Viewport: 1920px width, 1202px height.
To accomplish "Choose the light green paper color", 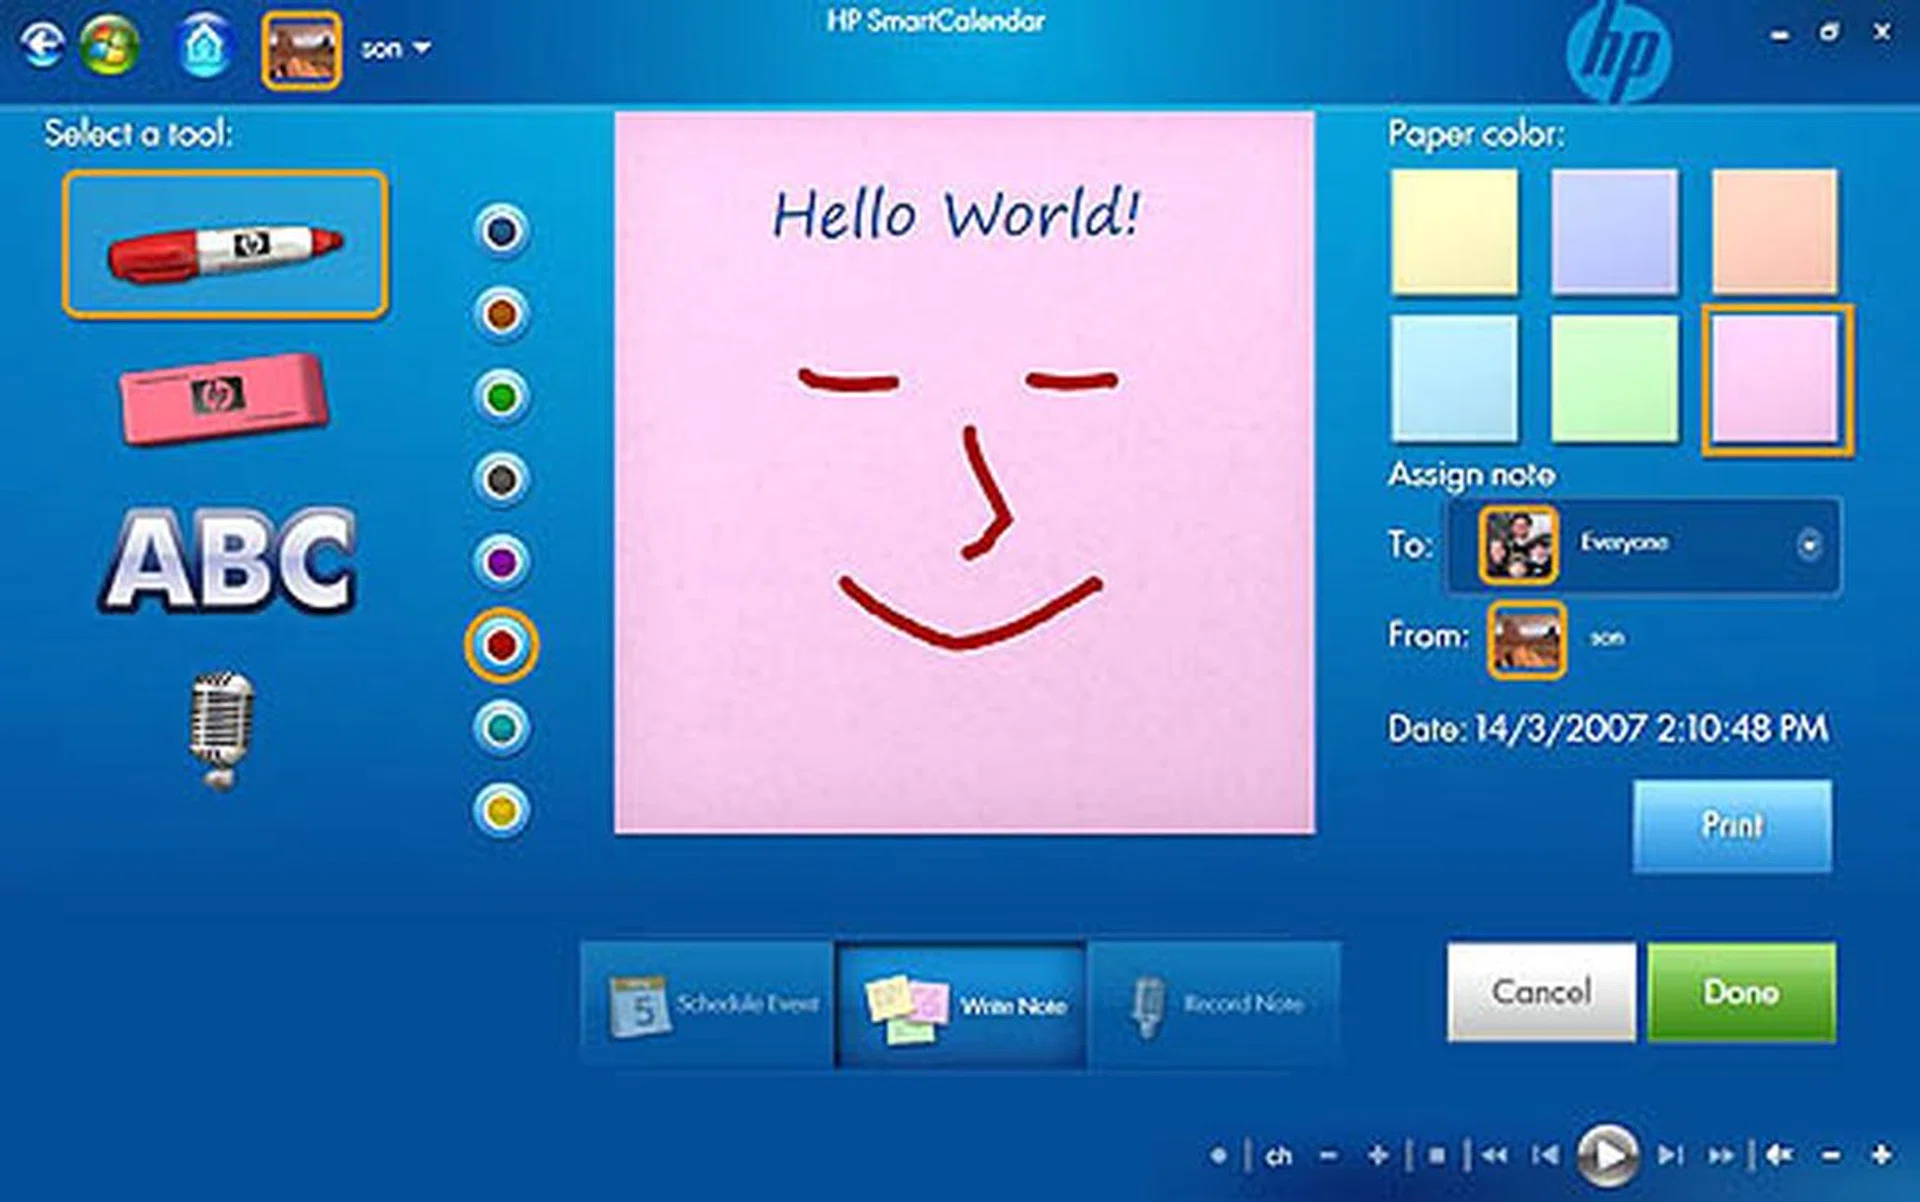I will coord(1614,379).
